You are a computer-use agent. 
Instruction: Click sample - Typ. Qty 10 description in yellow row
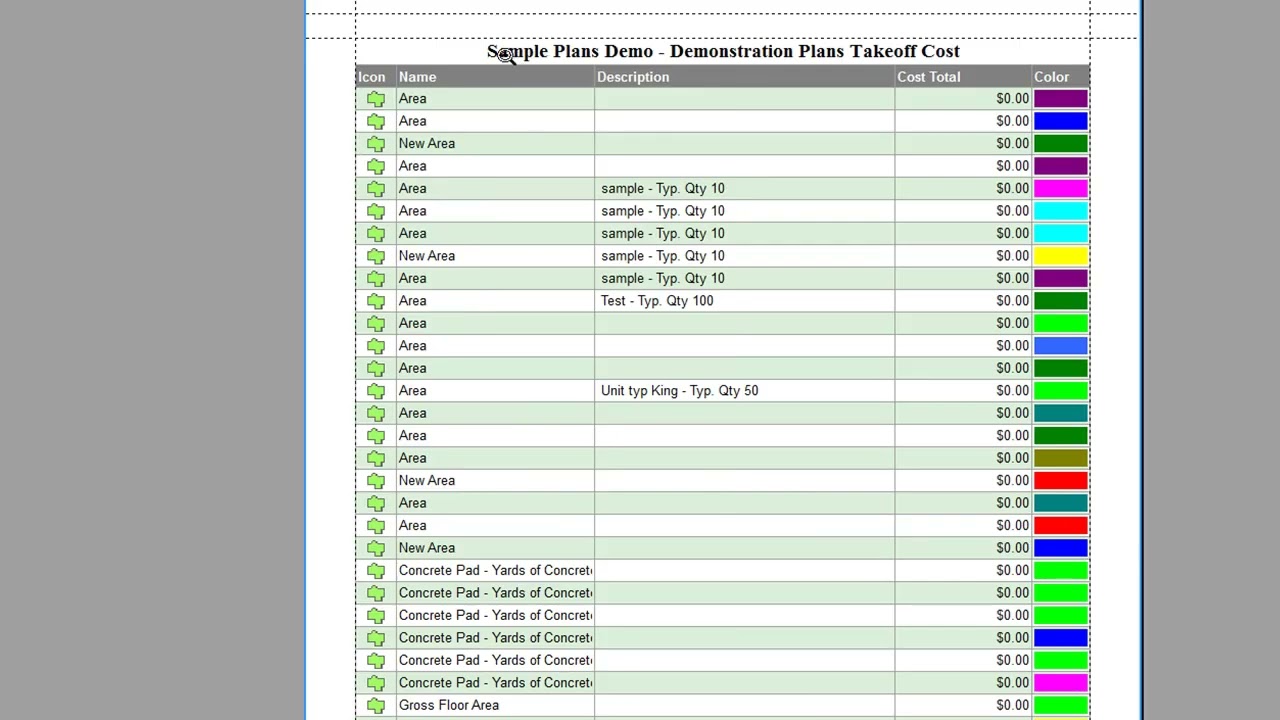pos(663,256)
